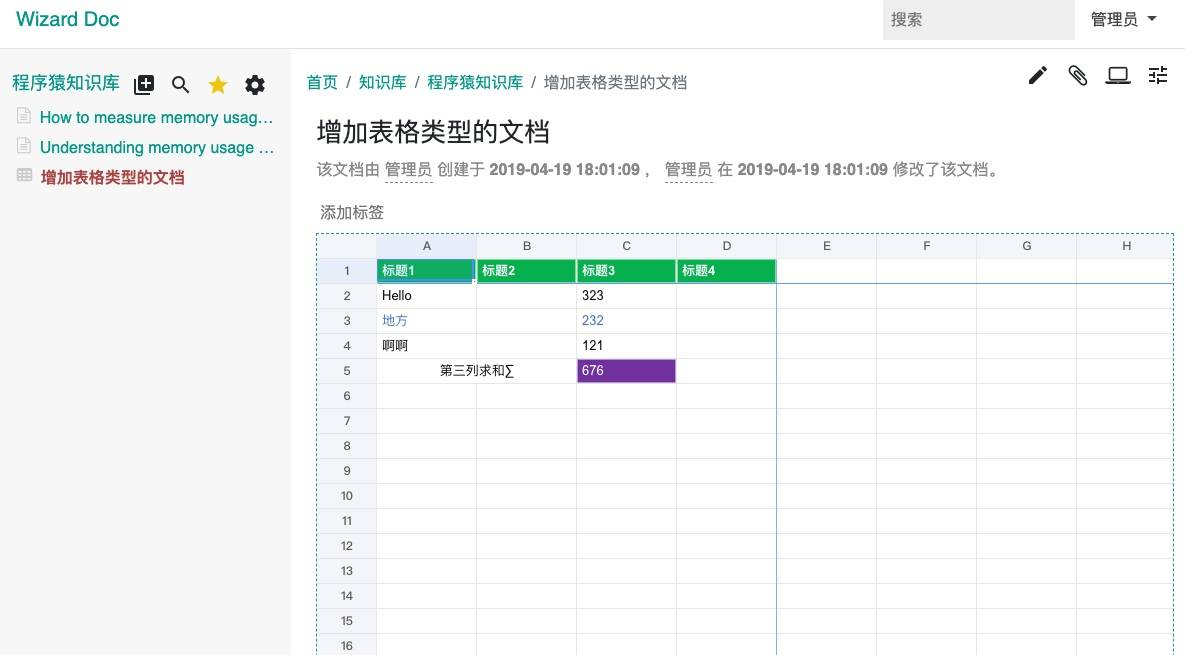The height and width of the screenshot is (655, 1185).
Task: Toggle the yellow star favorite icon
Action: pos(218,85)
